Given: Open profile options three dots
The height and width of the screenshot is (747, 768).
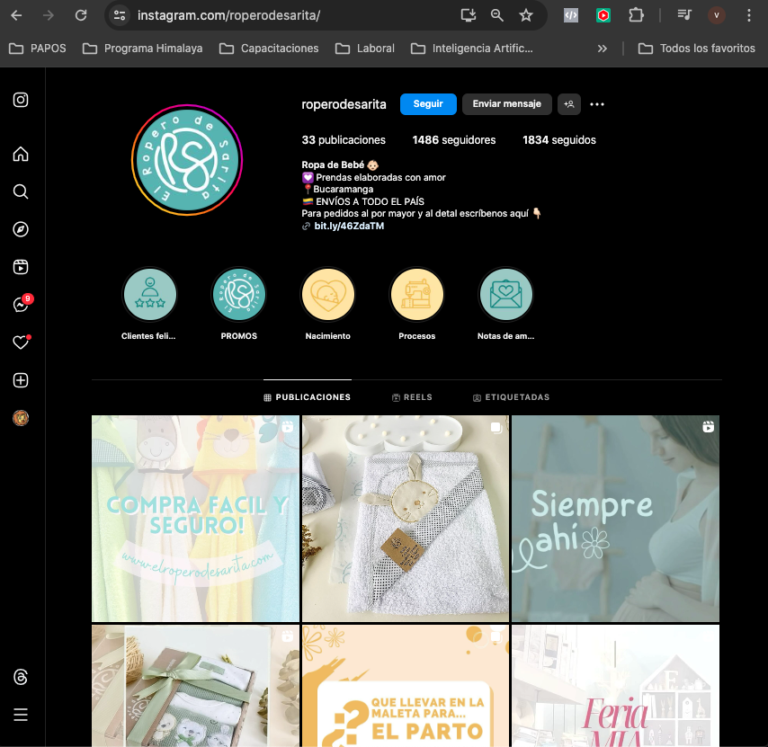Looking at the screenshot, I should point(597,104).
